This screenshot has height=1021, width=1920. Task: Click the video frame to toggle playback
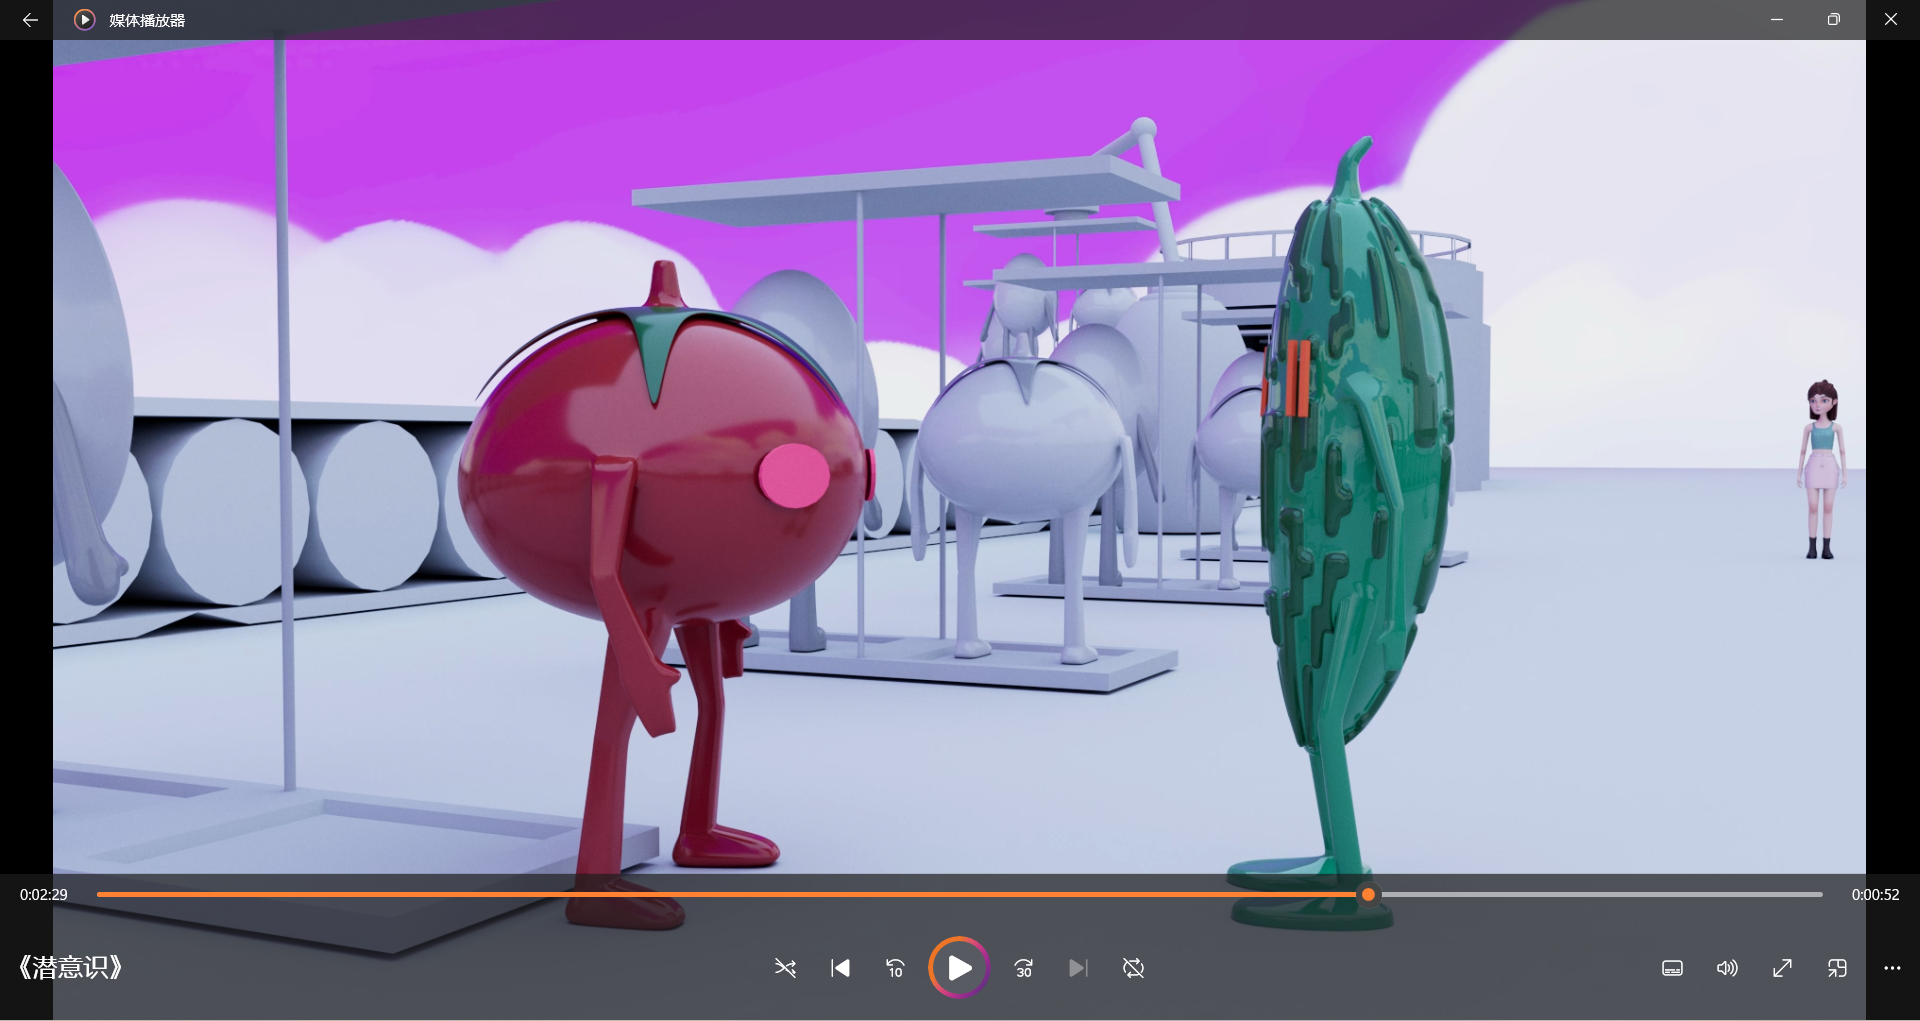[x=959, y=456]
